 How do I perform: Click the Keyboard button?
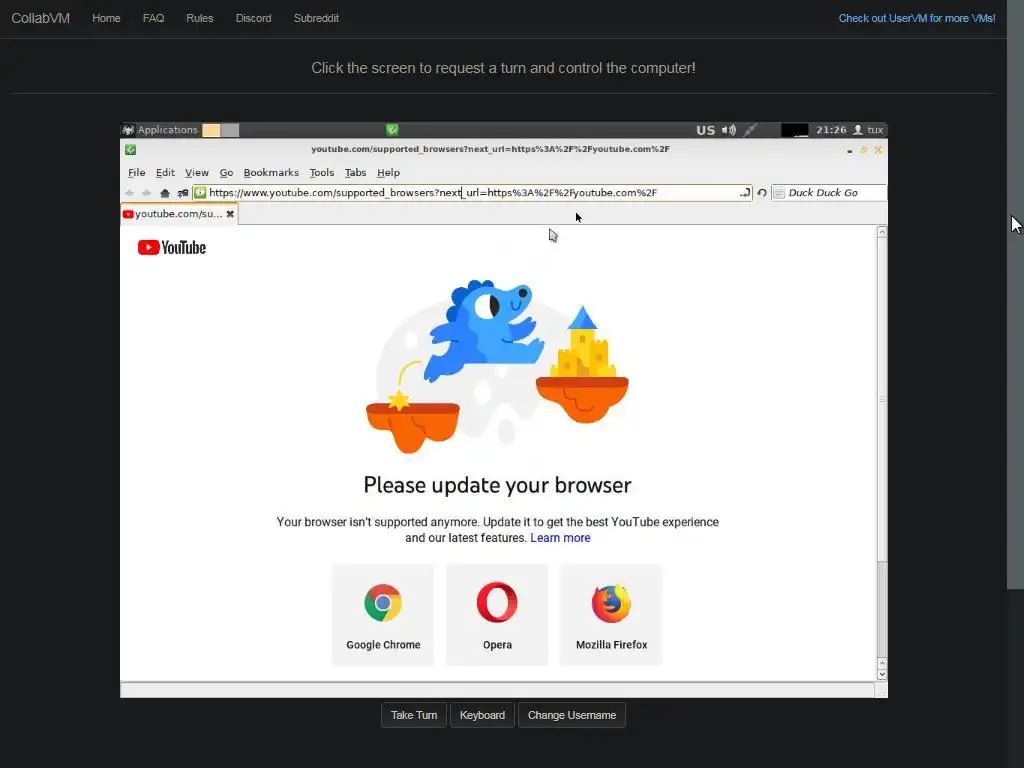[x=482, y=715]
